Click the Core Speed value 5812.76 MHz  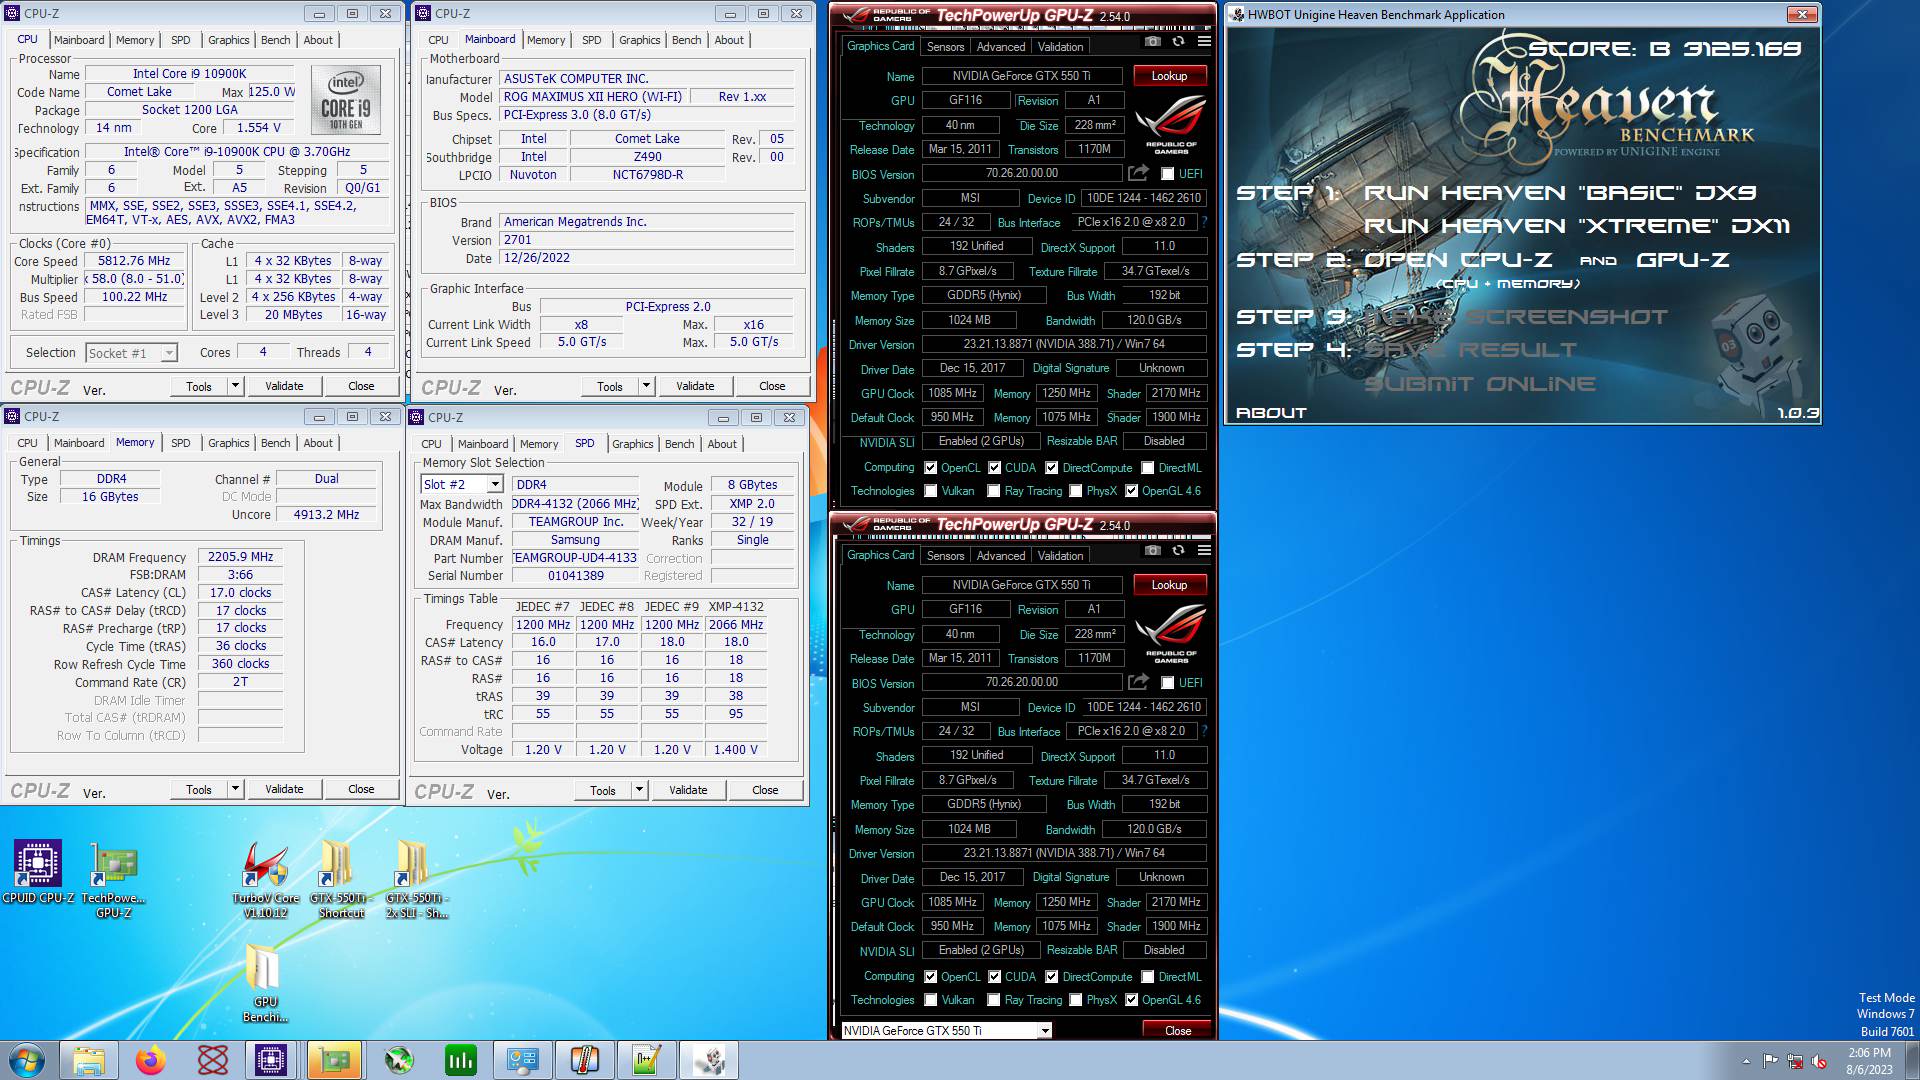[x=134, y=261]
